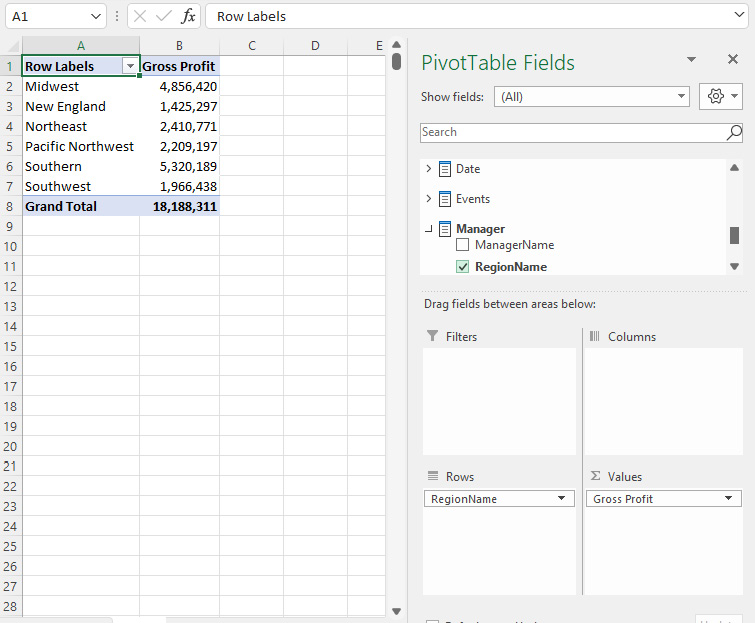The width and height of the screenshot is (755, 623).
Task: Open task pane options arrow beside PivotTable Fields
Action: 691,60
